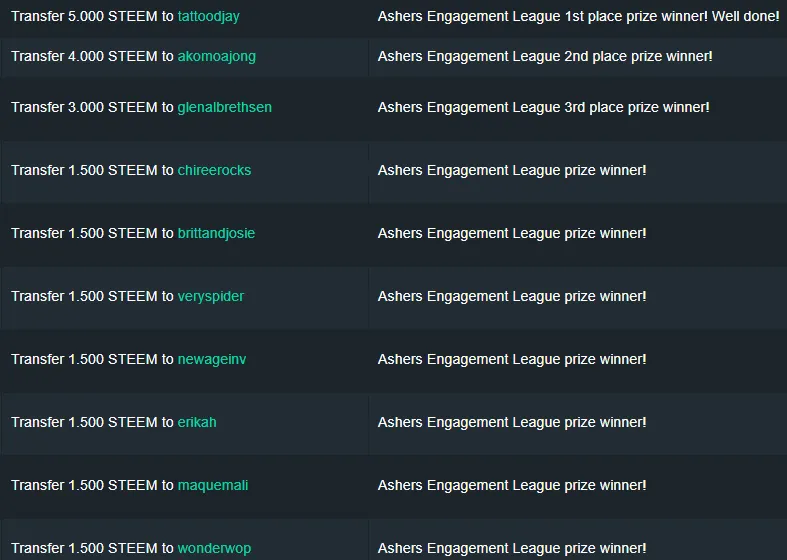Go to brittandjosie's profile
Viewport: 787px width, 560px height.
click(216, 234)
